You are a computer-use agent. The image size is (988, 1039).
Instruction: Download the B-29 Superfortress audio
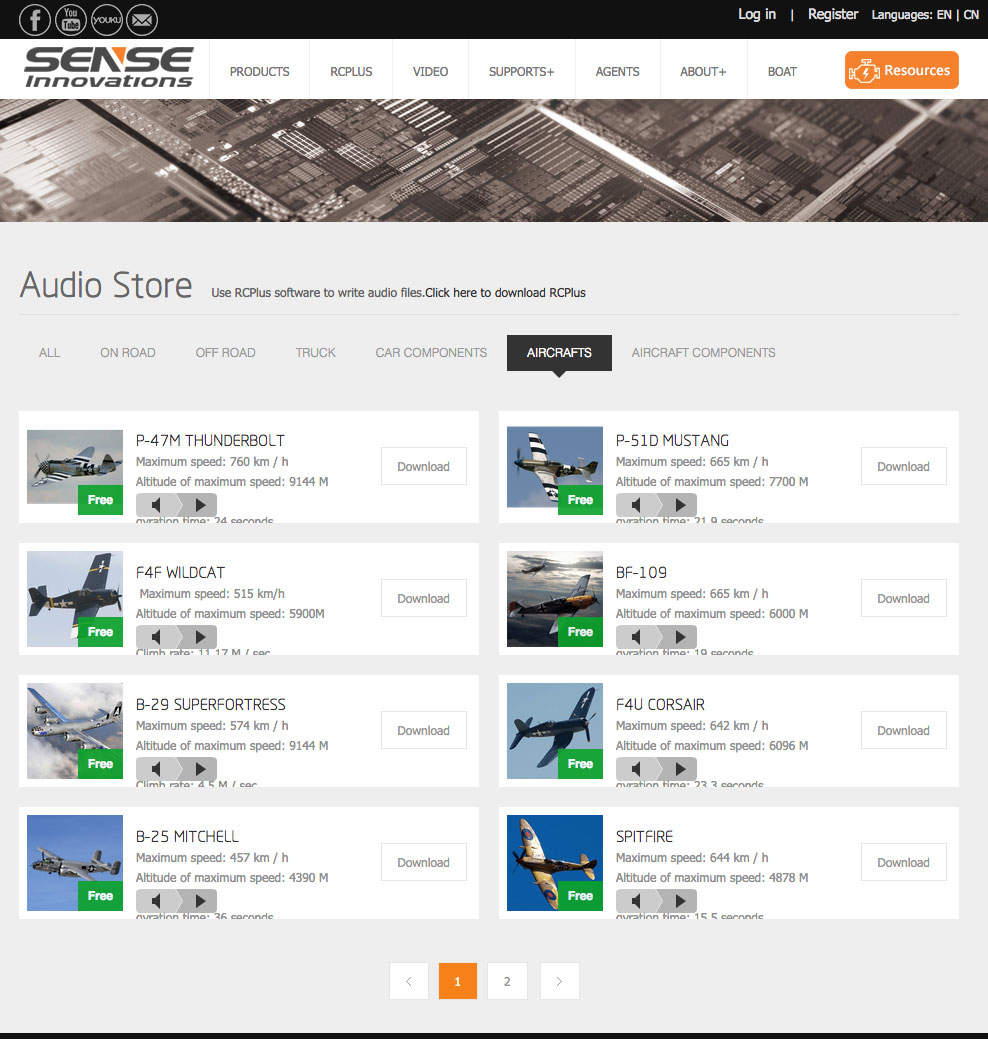[x=423, y=730]
